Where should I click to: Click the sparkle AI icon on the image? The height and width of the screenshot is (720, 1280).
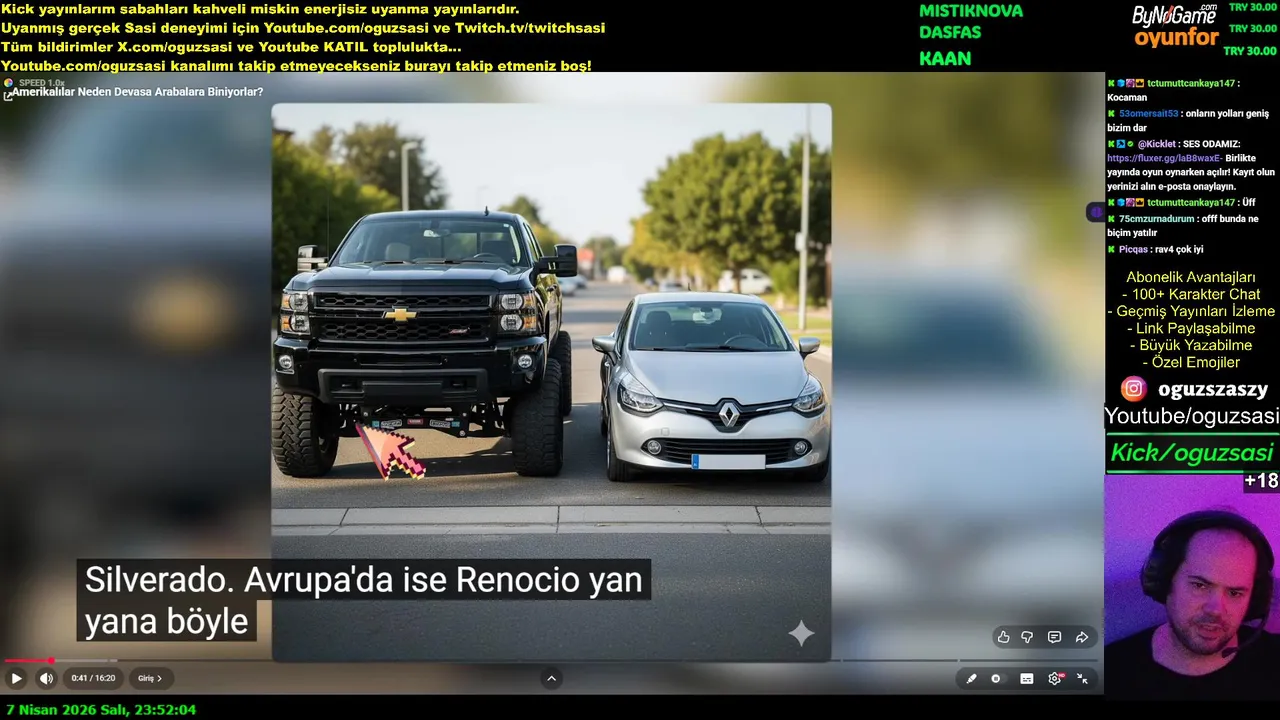(801, 633)
